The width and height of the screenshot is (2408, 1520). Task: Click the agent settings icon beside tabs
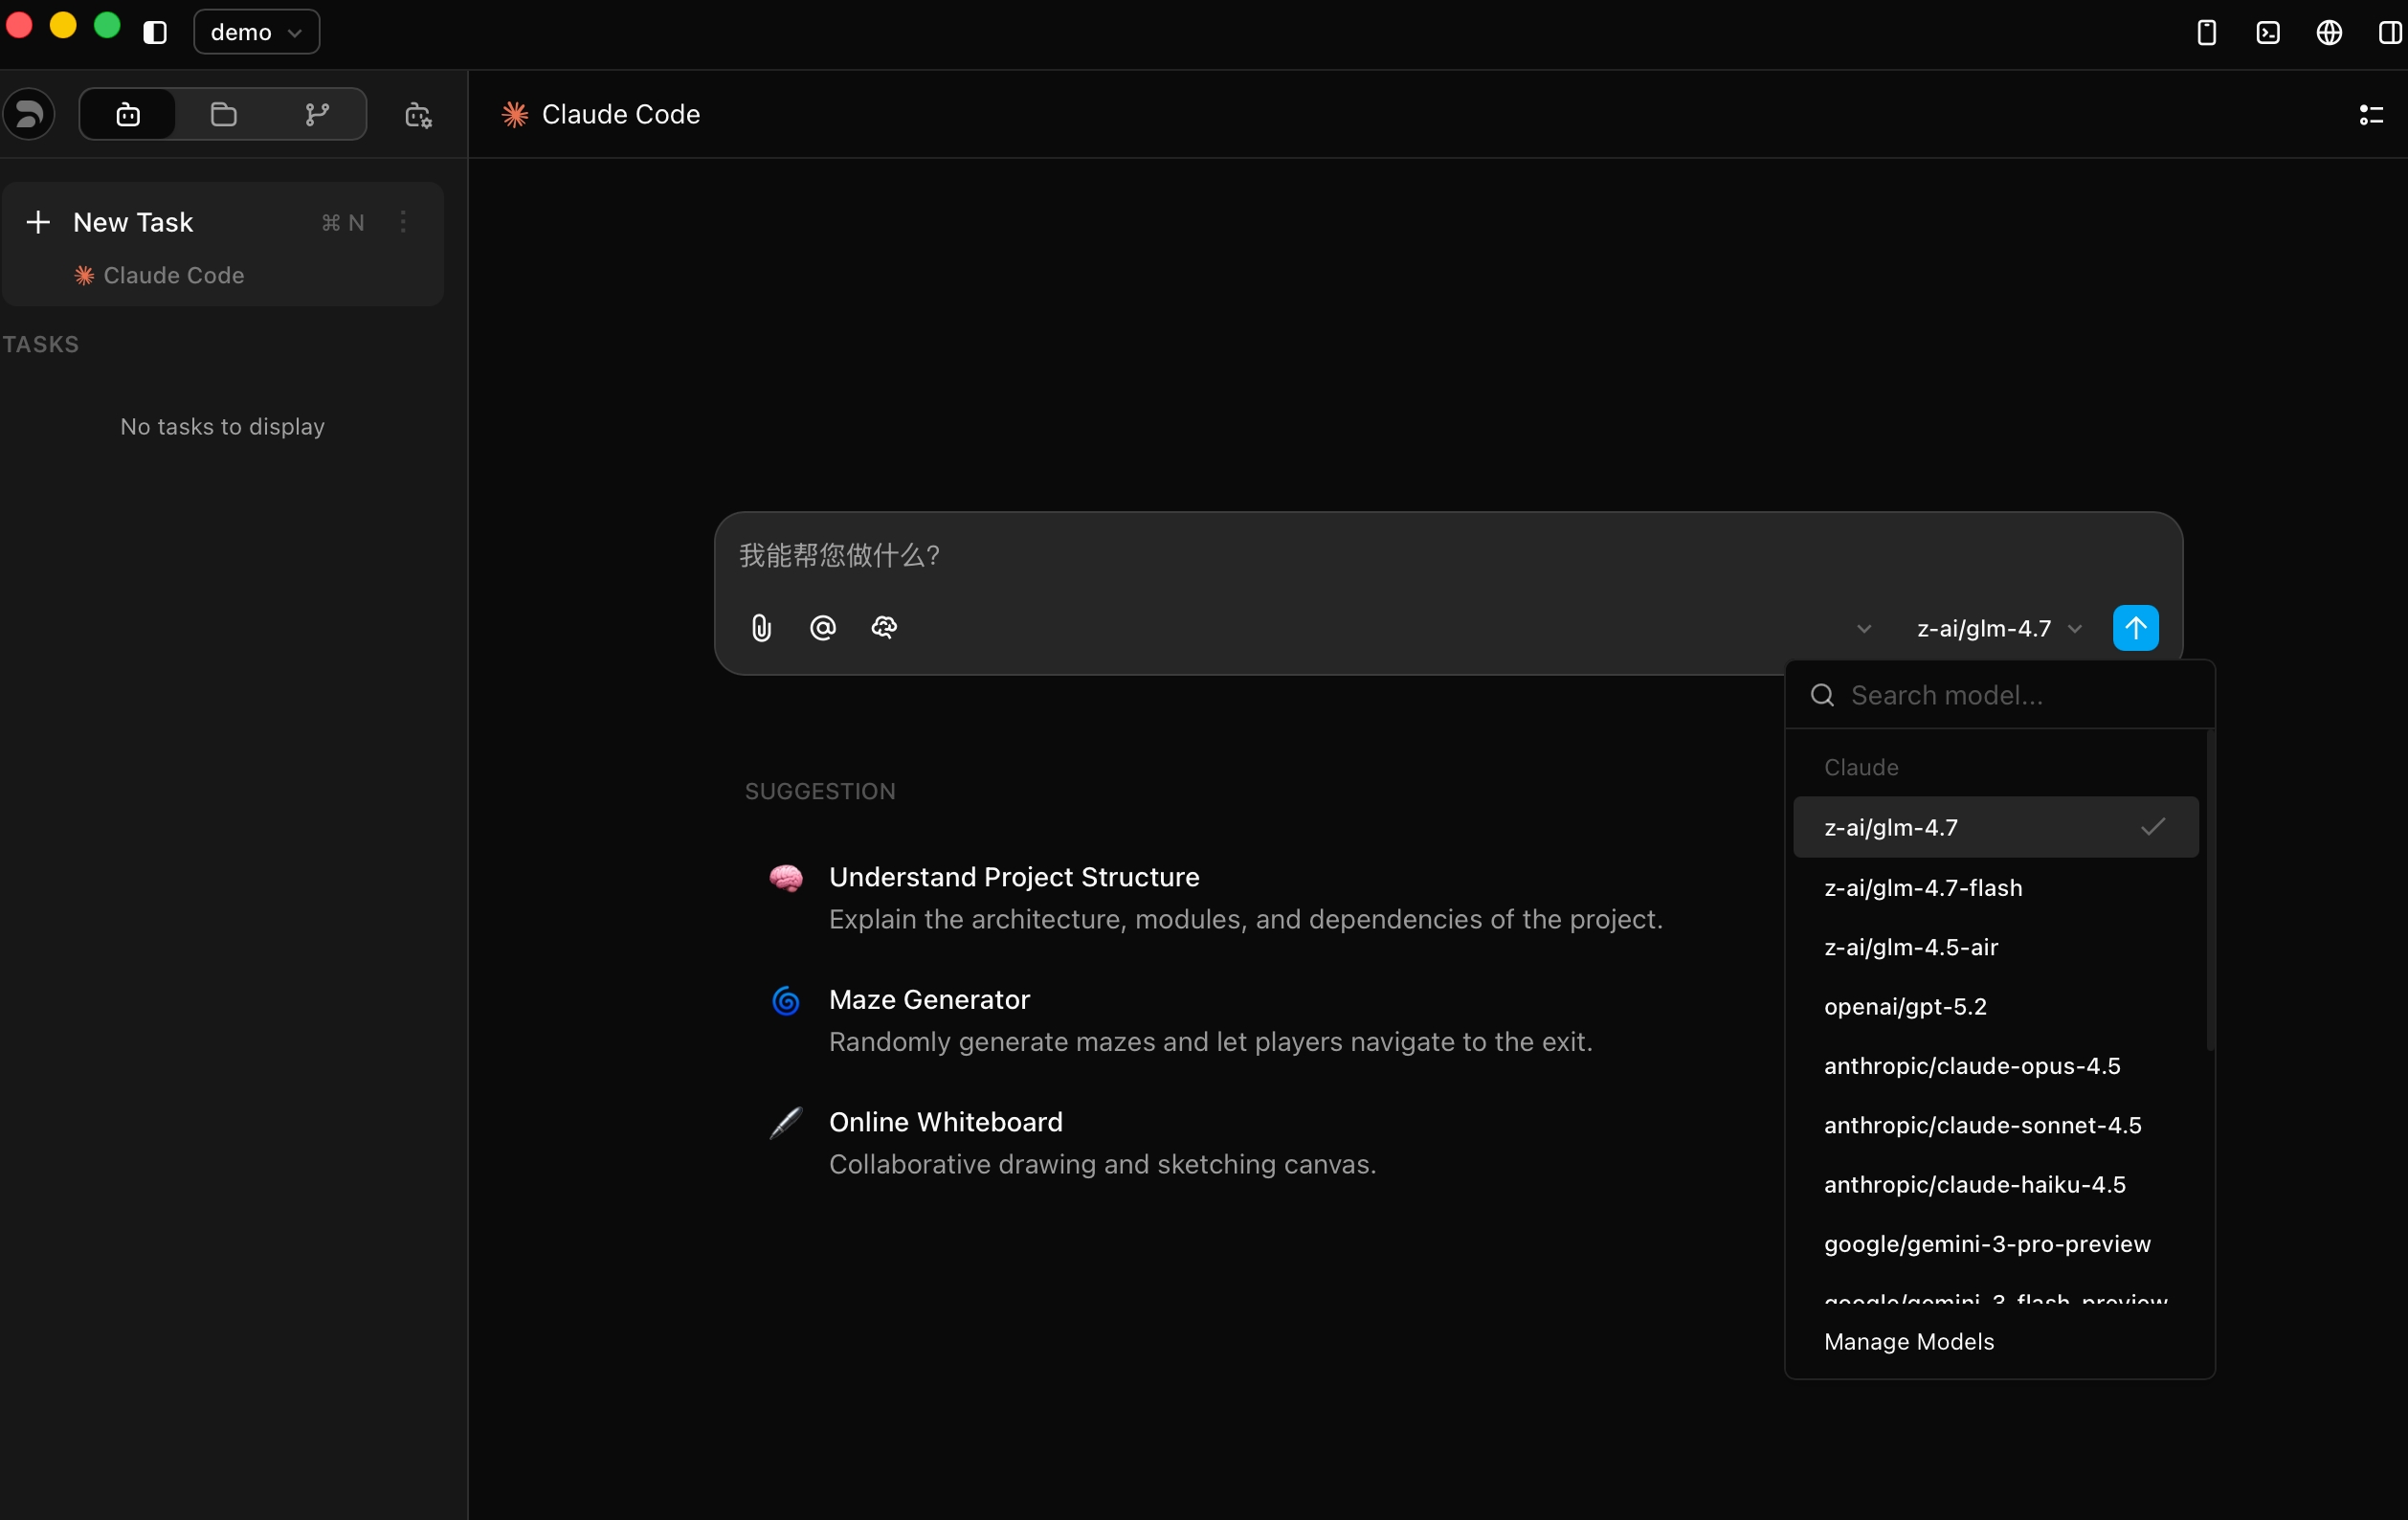coord(418,115)
